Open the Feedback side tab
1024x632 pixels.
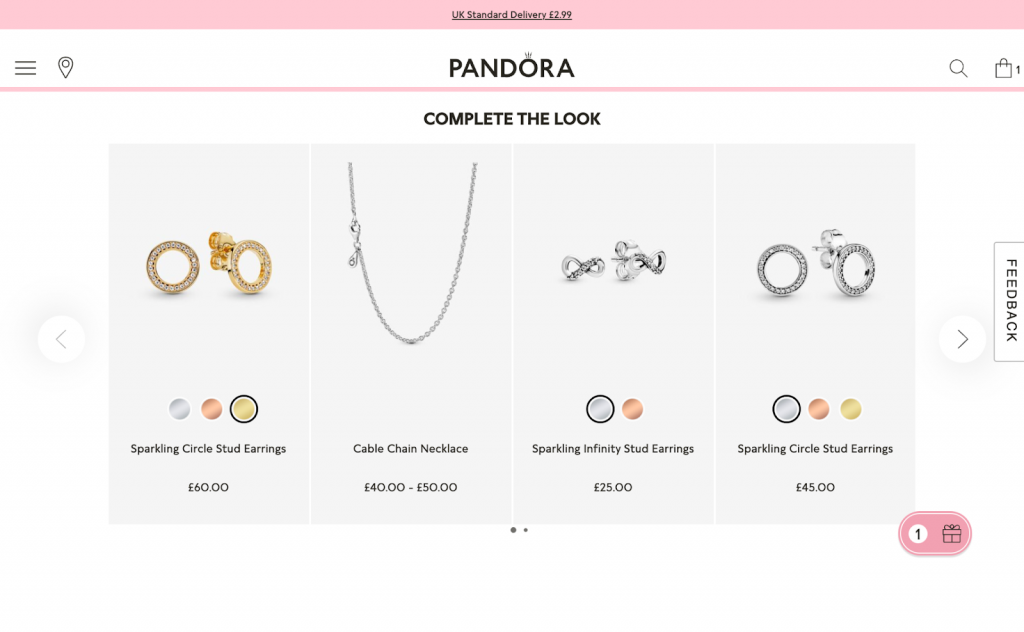[1012, 301]
